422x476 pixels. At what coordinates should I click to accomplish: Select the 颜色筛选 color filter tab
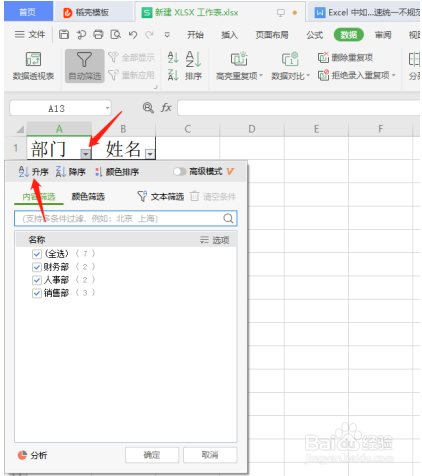88,197
